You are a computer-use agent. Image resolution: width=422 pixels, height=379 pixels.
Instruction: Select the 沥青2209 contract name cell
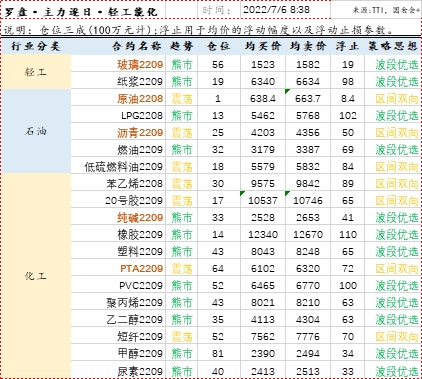click(118, 132)
